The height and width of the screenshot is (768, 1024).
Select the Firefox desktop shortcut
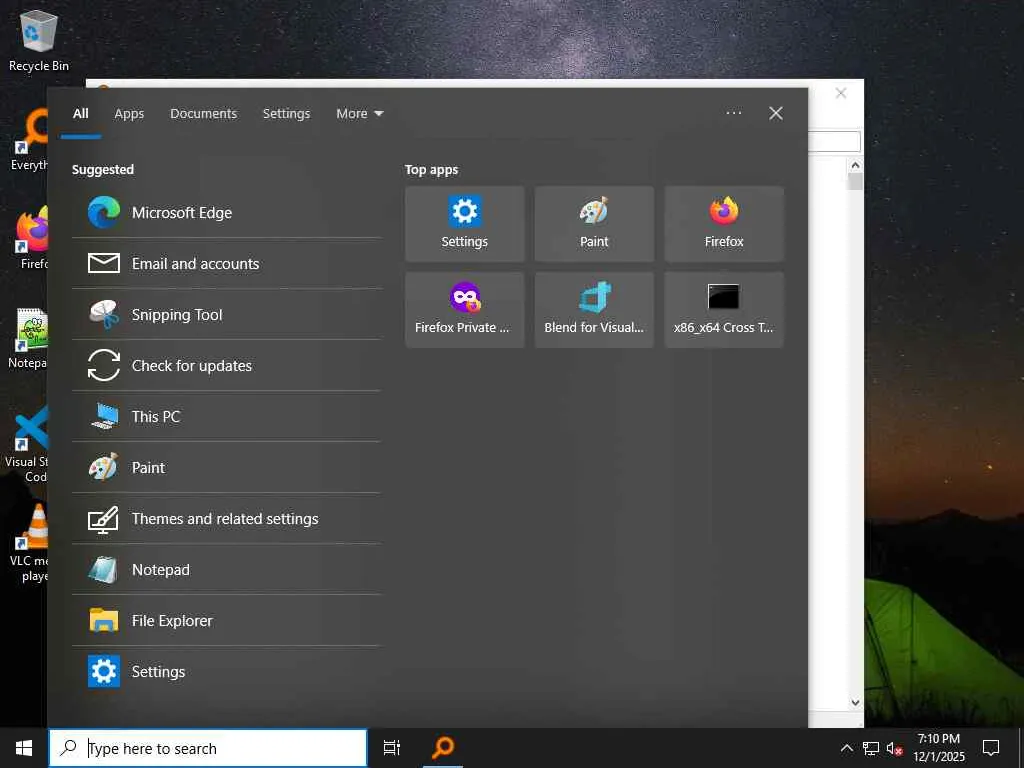point(31,239)
